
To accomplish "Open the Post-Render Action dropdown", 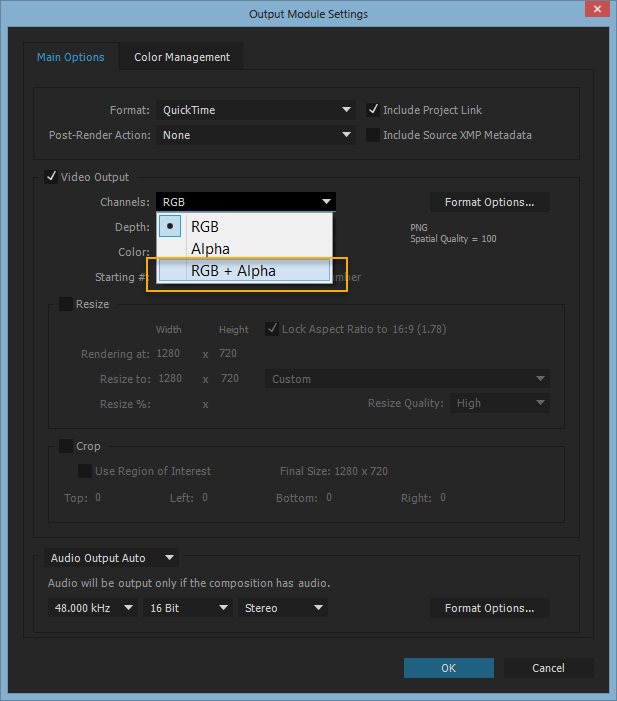I will pos(256,135).
